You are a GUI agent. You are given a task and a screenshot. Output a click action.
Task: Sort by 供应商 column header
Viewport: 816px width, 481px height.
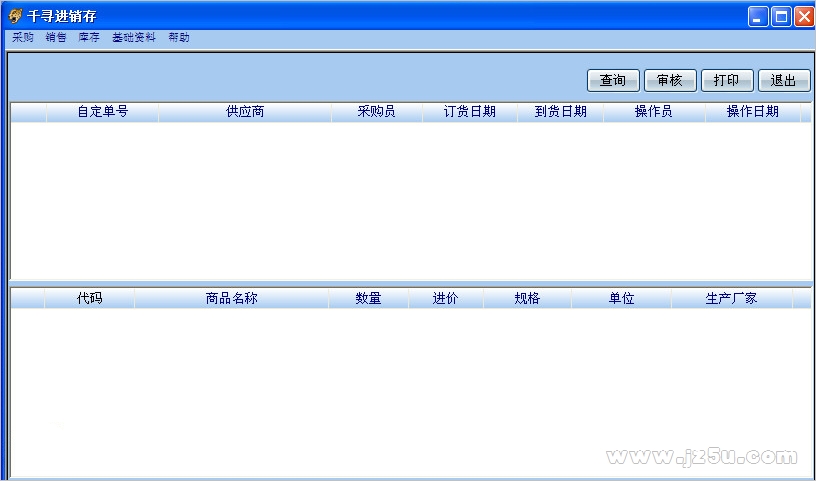[x=245, y=112]
